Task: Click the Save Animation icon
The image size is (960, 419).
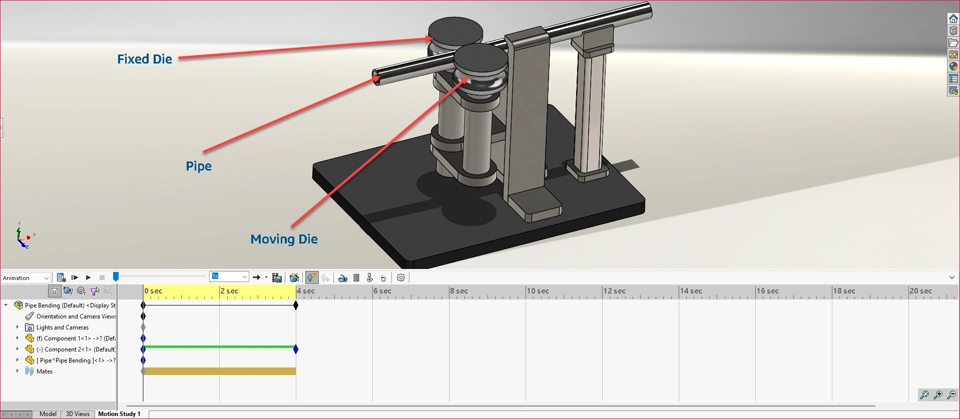Action: click(277, 277)
